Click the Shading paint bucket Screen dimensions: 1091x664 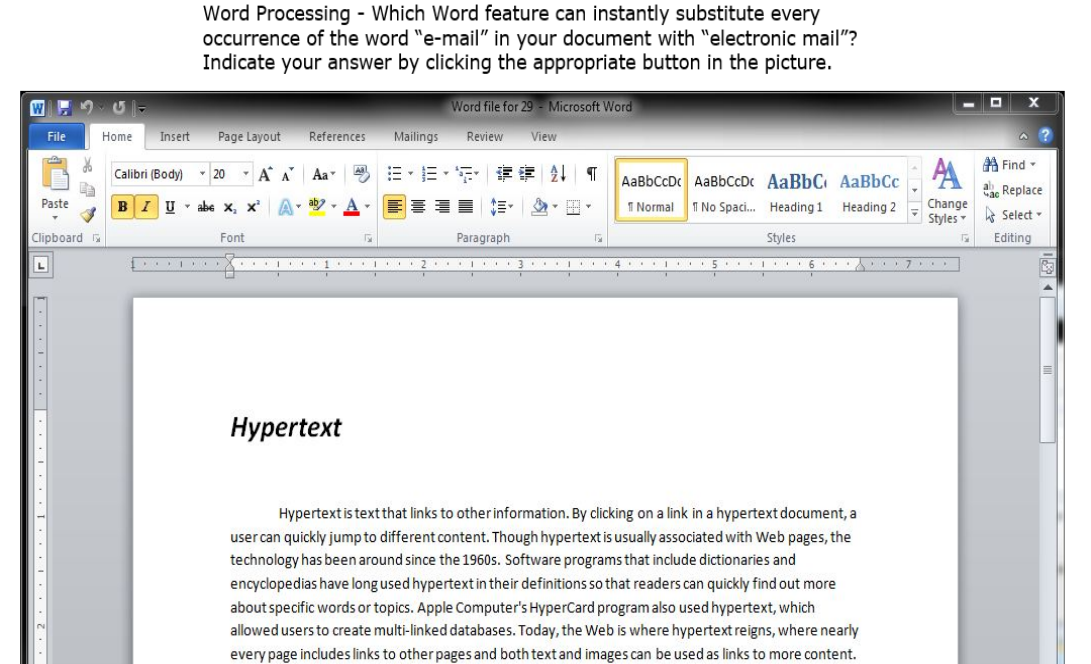pyautogui.click(x=539, y=207)
